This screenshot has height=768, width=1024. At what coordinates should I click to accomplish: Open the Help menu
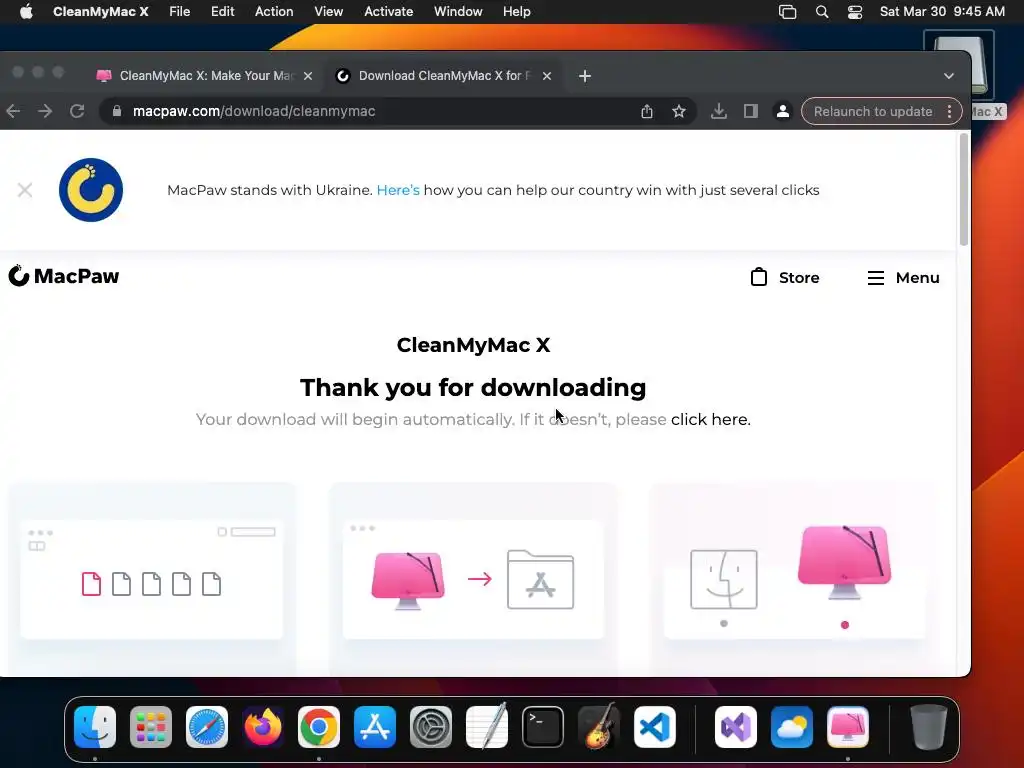tap(517, 12)
